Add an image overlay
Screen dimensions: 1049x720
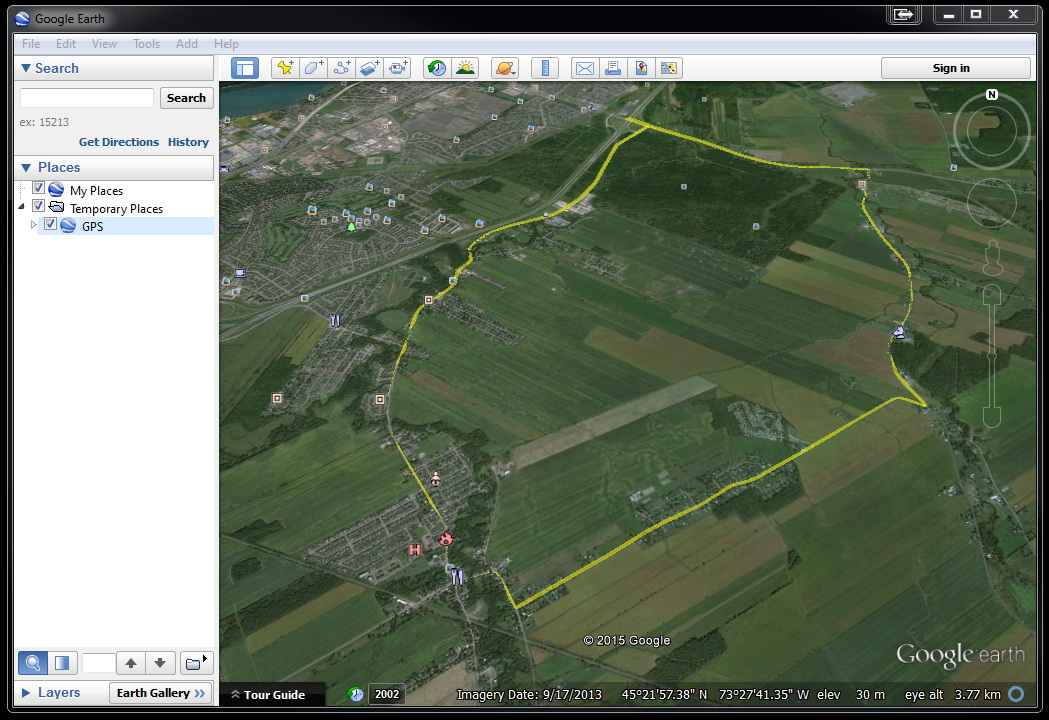point(370,68)
